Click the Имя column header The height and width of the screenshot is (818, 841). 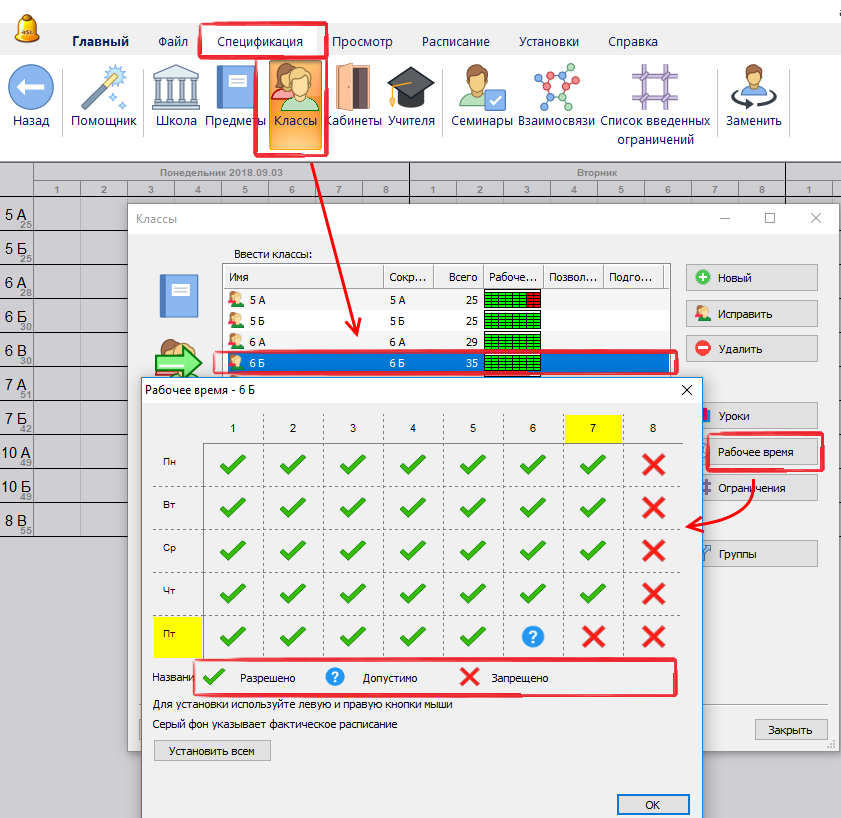click(x=302, y=277)
